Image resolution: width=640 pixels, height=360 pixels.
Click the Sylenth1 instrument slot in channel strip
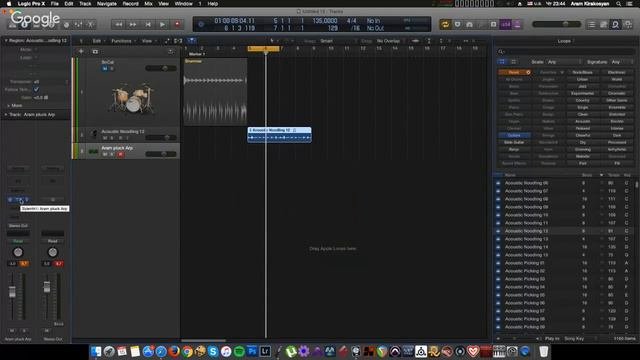coord(19,200)
